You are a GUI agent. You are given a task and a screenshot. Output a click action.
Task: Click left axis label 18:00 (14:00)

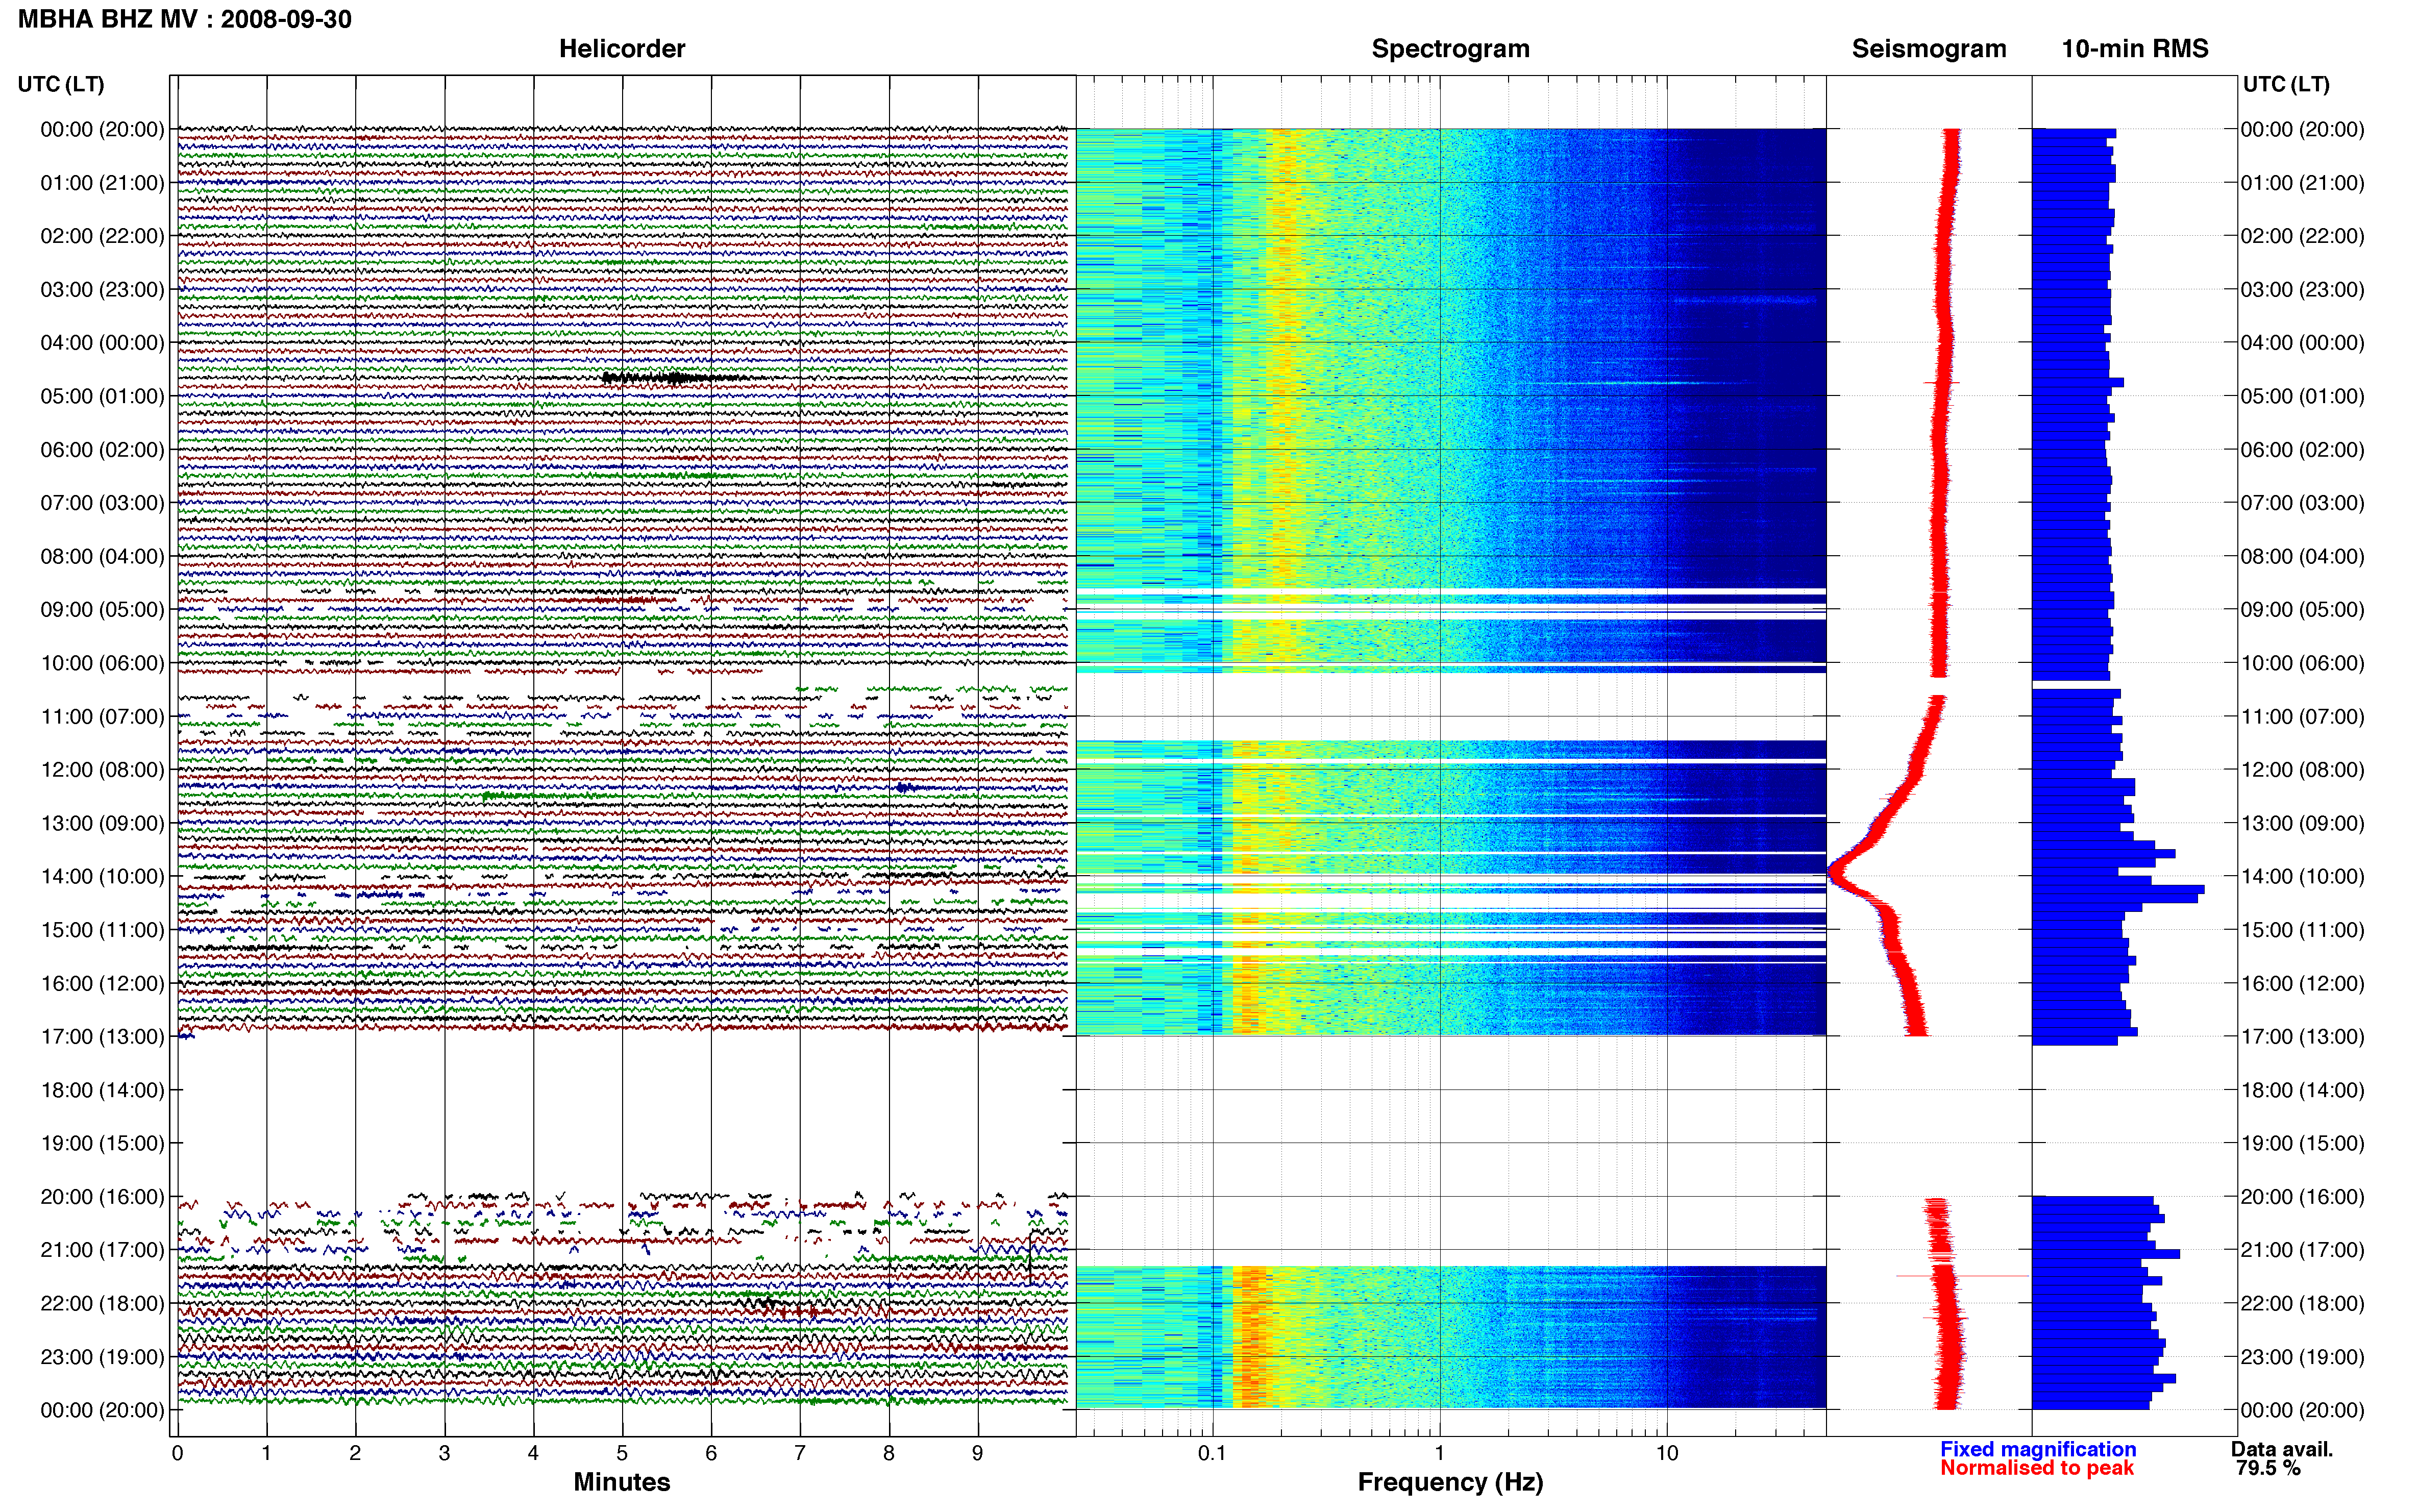point(102,1090)
